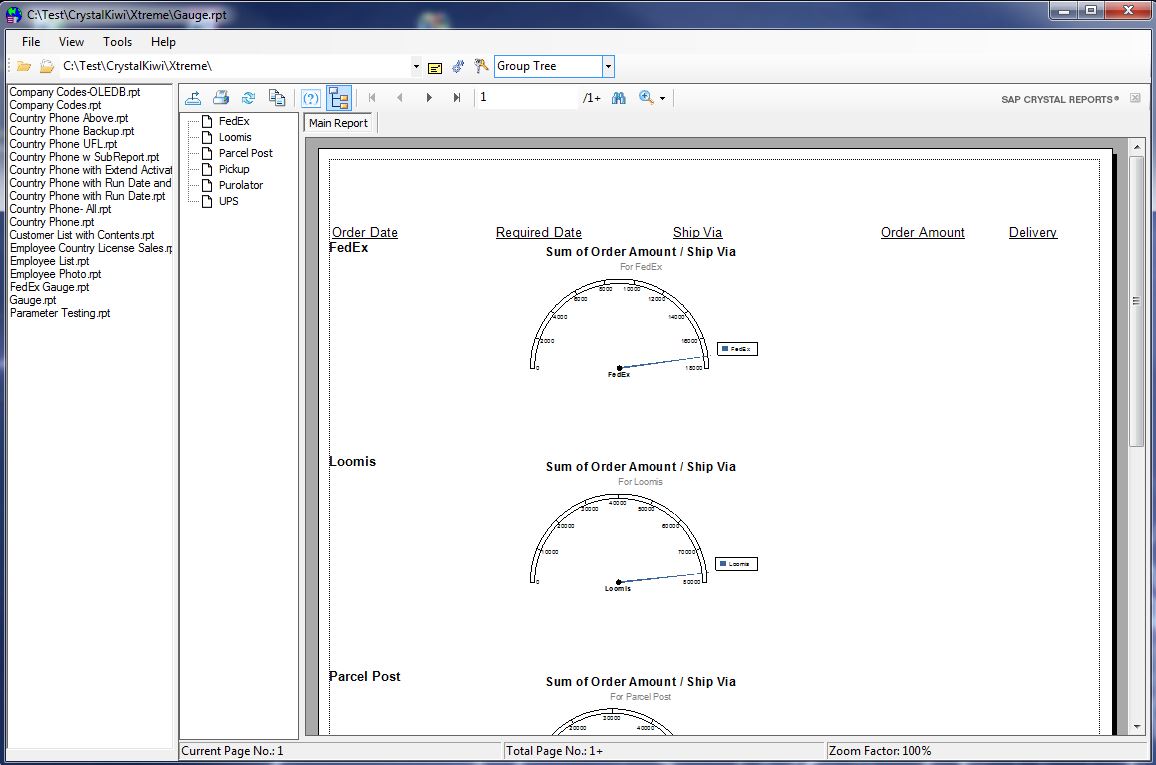Open Employee List.rpt from file list
1156x765 pixels.
(x=49, y=261)
